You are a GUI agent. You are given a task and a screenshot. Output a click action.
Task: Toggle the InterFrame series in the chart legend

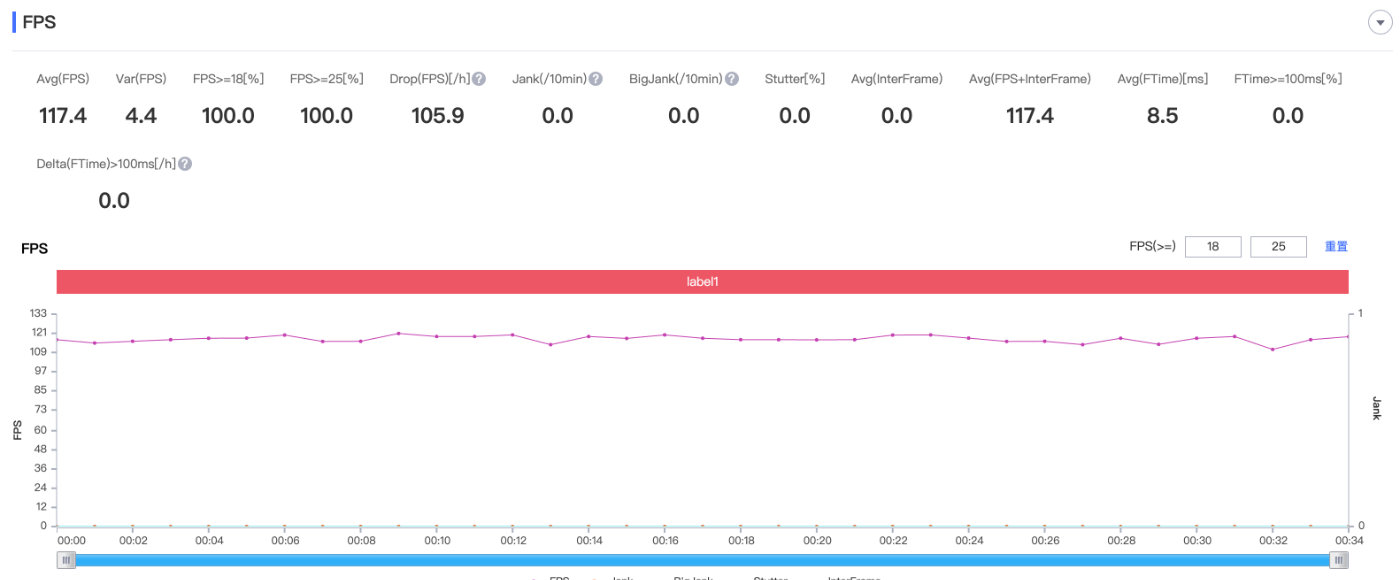pos(853,577)
